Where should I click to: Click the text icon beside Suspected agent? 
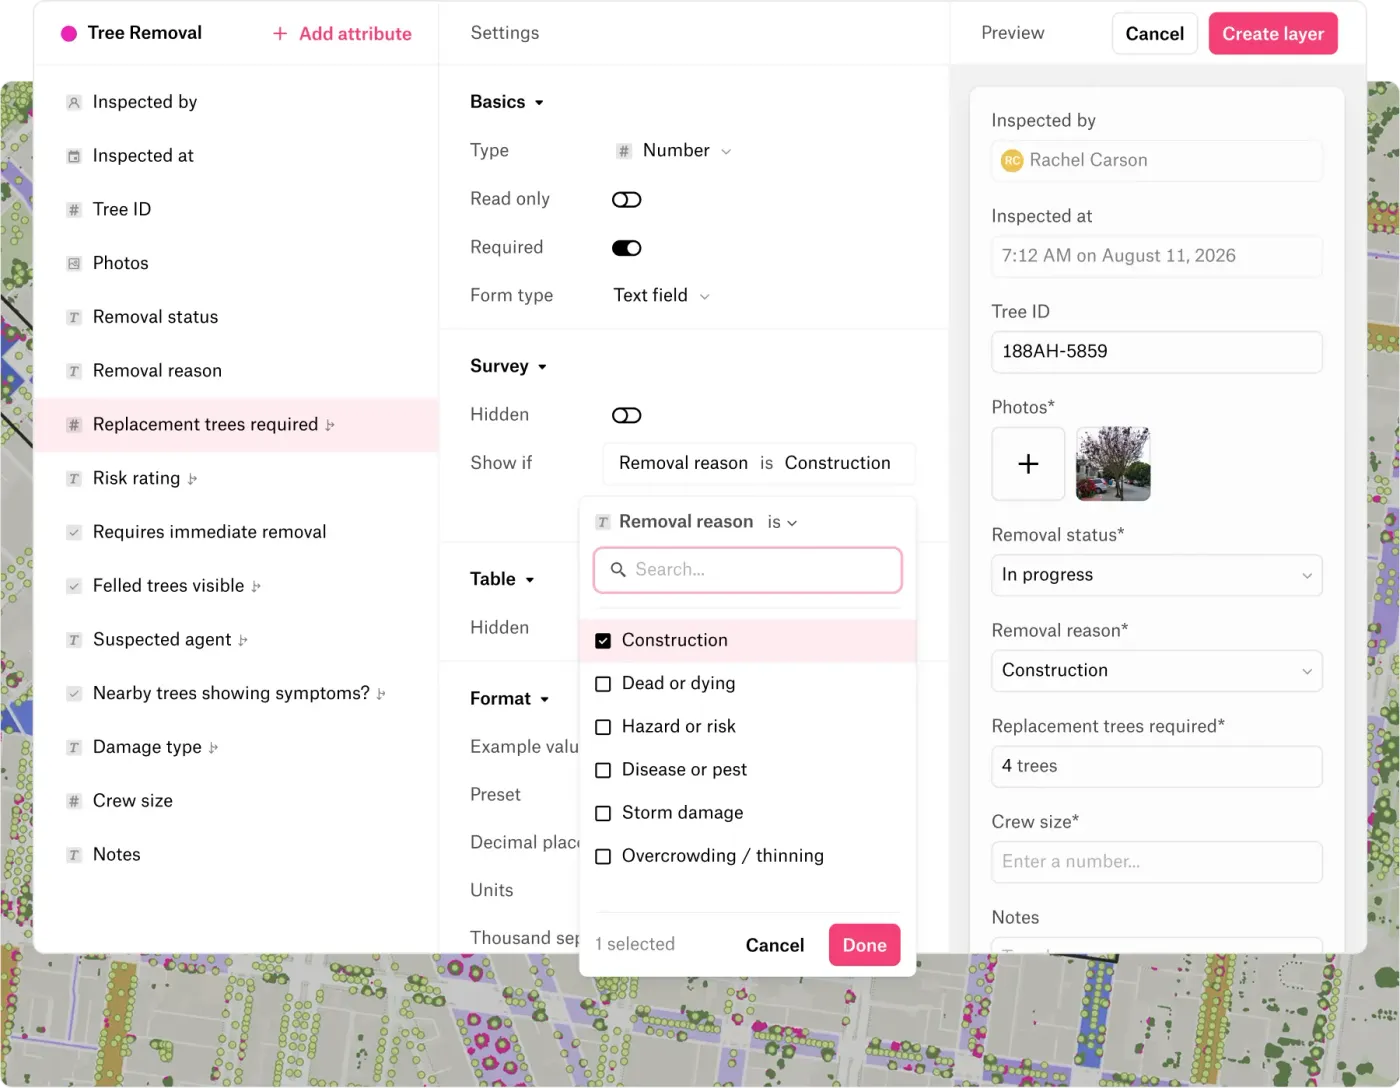coord(74,641)
